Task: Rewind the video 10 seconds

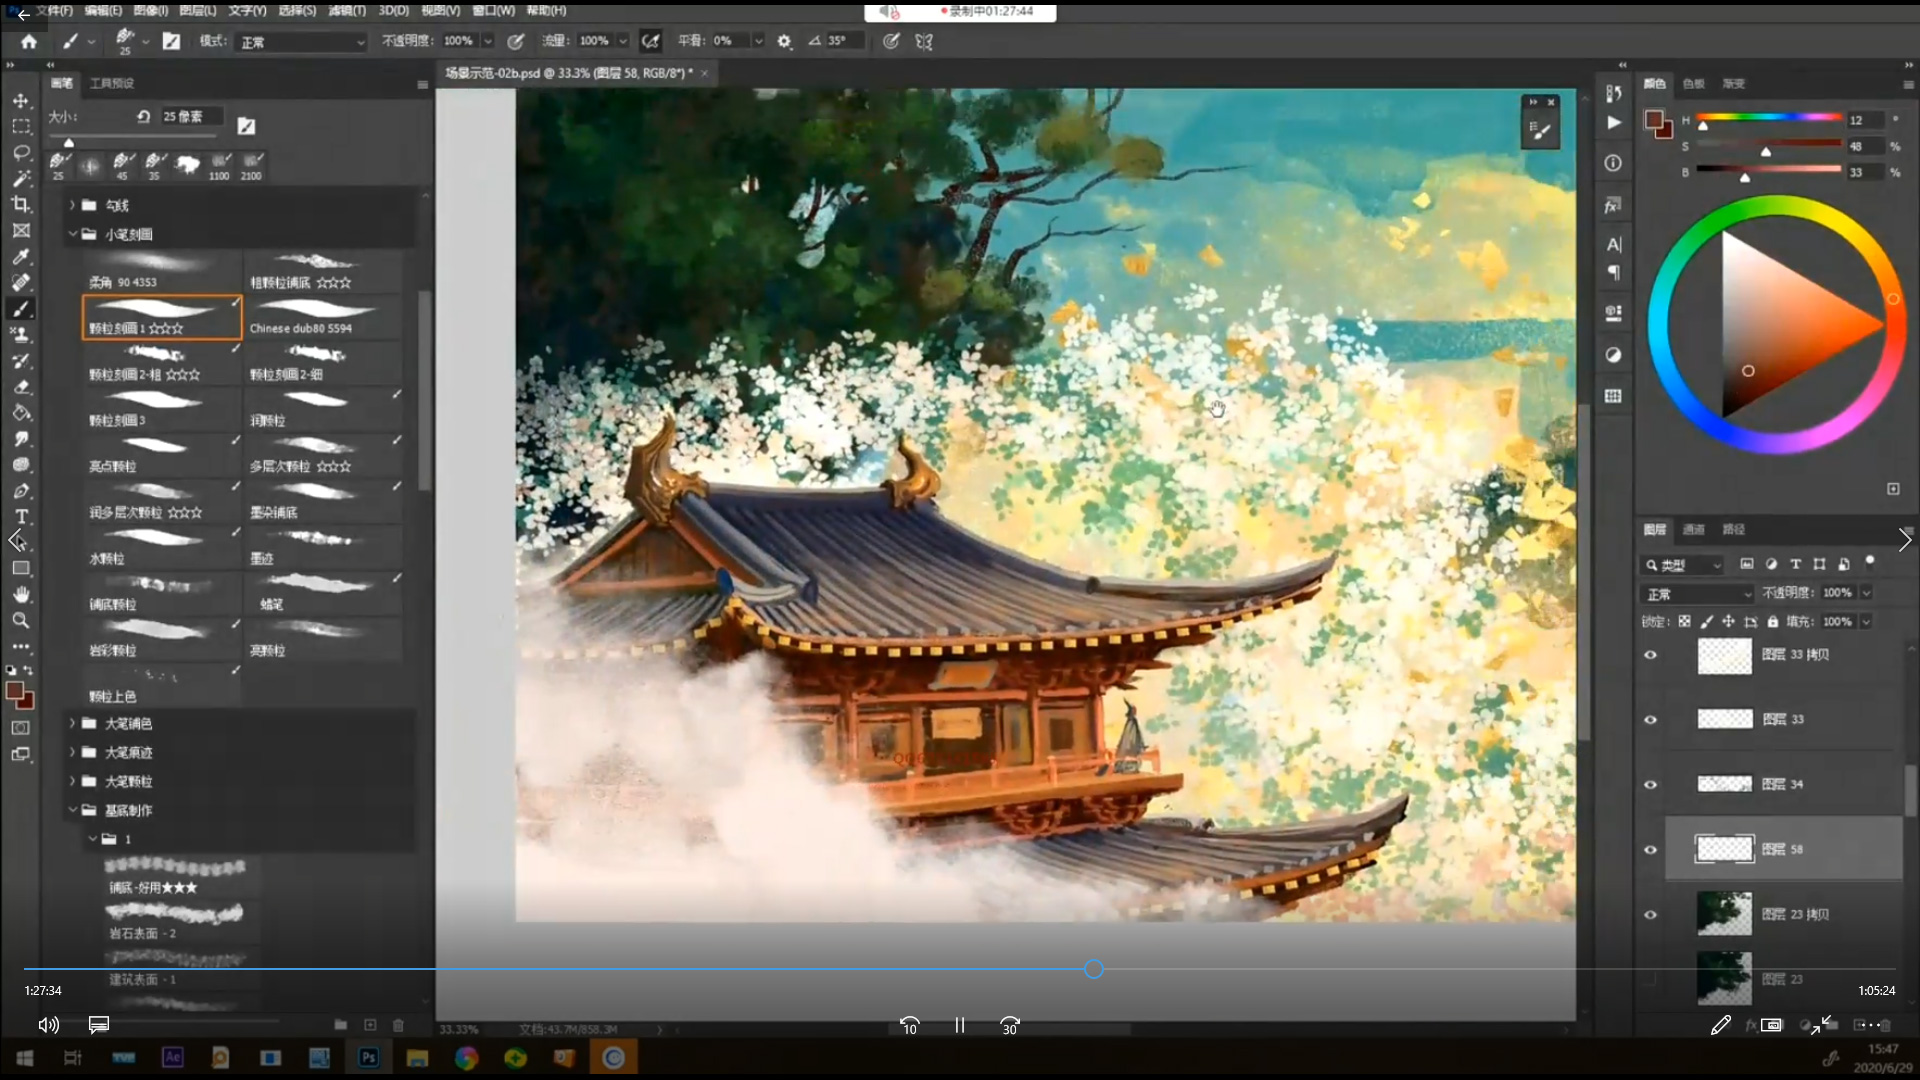Action: [x=909, y=1026]
